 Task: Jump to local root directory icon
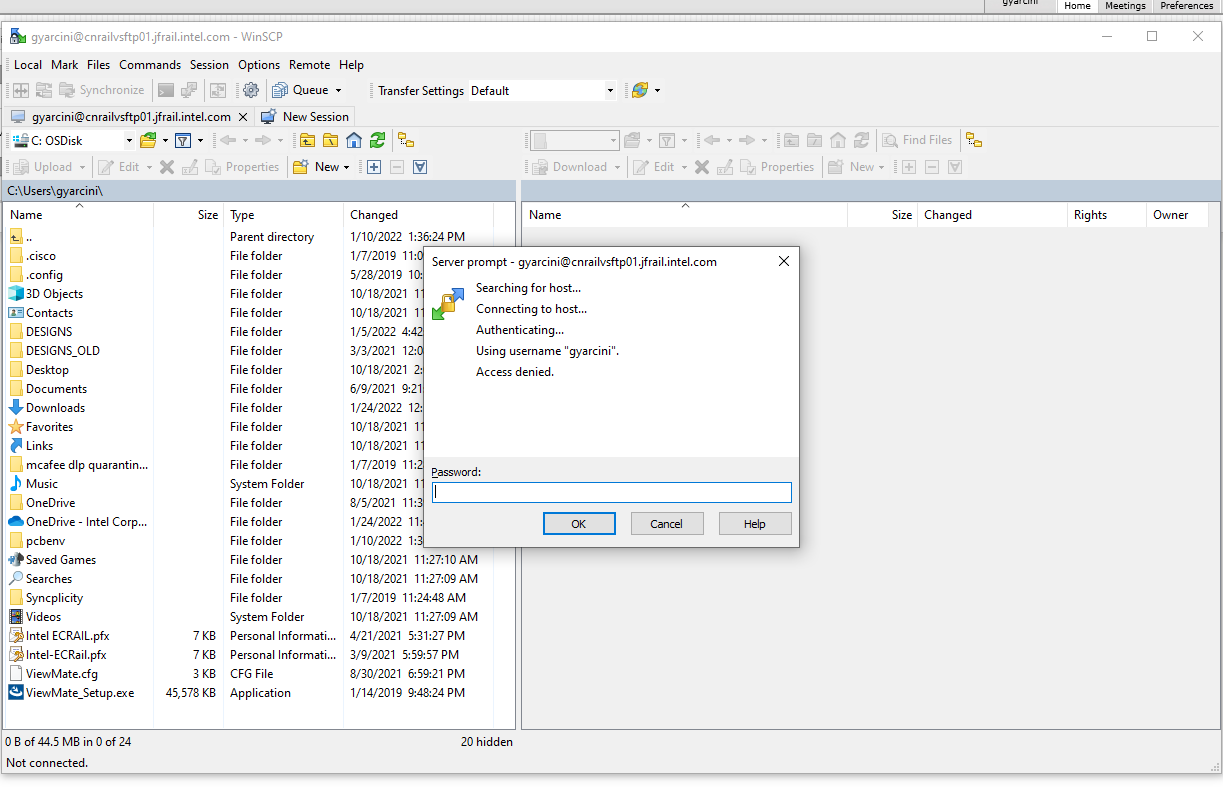click(330, 141)
